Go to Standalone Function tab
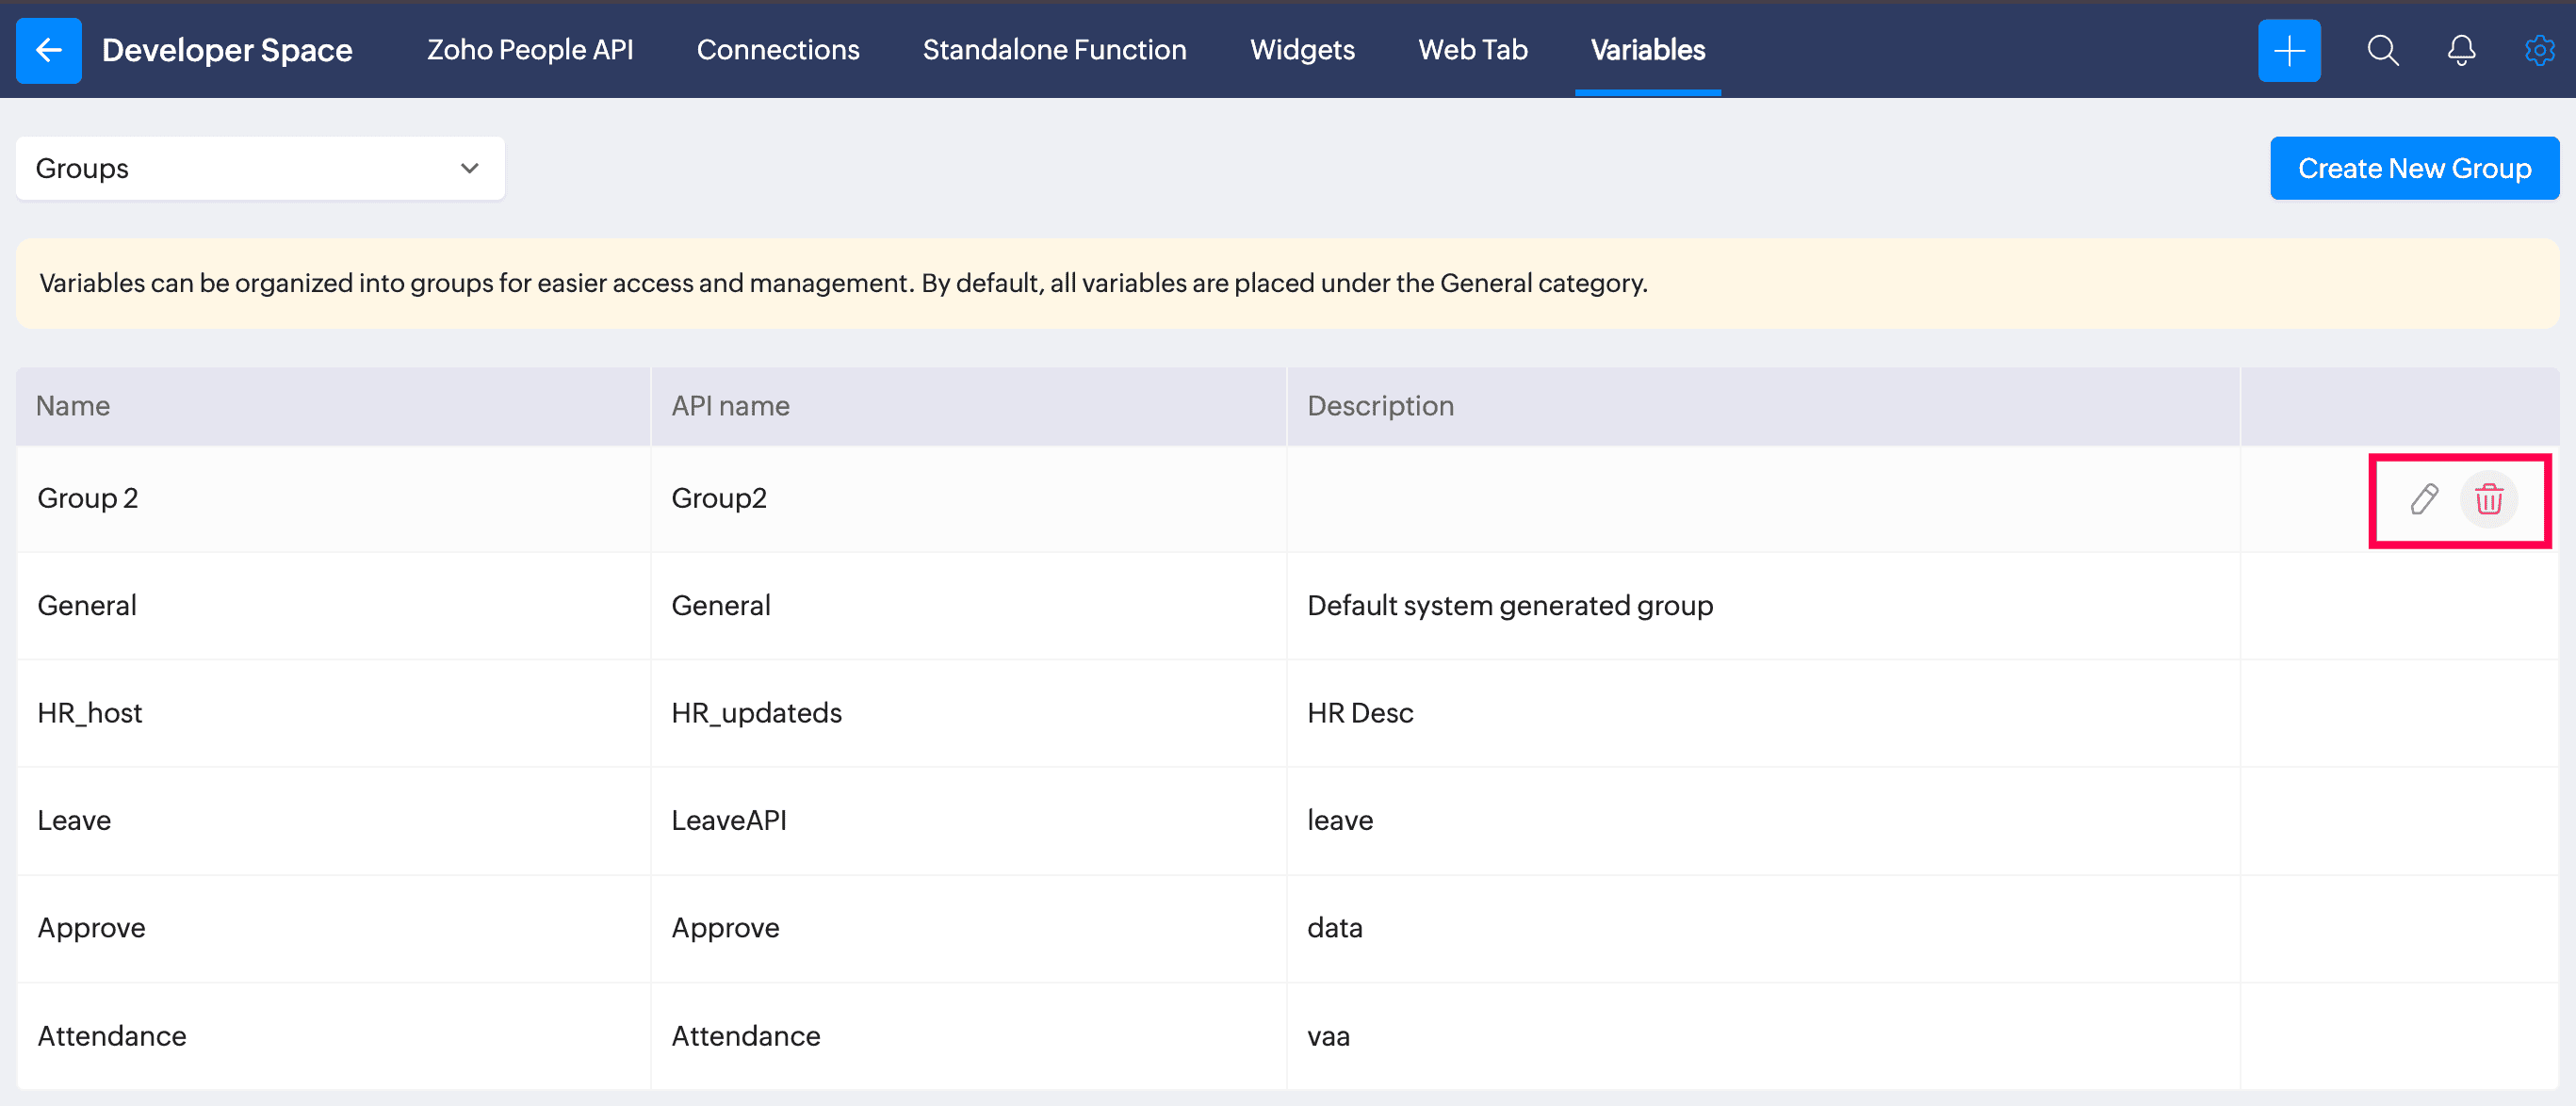Image resolution: width=2576 pixels, height=1106 pixels. coord(1054,50)
